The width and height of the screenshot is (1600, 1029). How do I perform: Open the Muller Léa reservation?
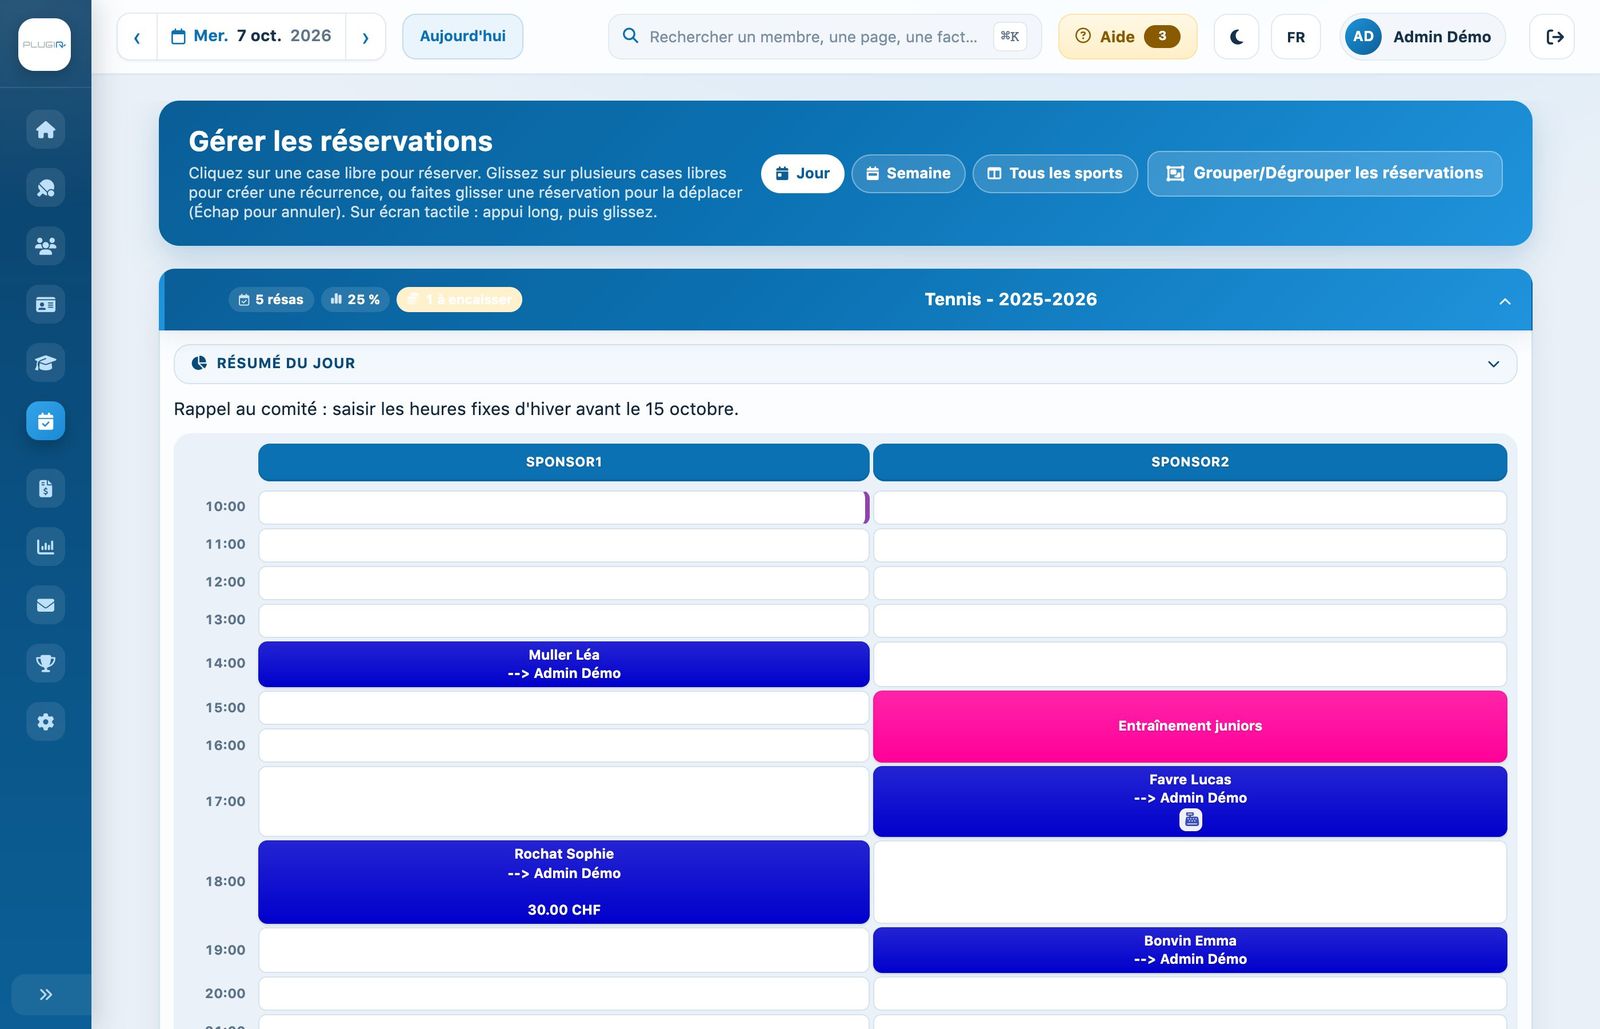(563, 664)
